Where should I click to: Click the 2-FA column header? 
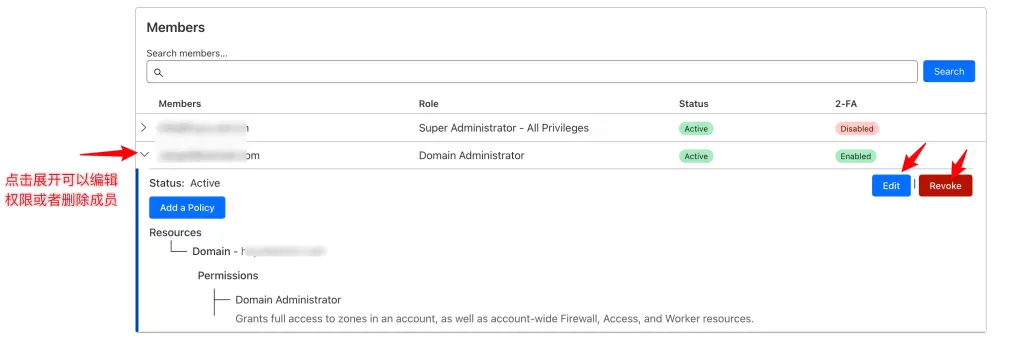click(x=846, y=104)
